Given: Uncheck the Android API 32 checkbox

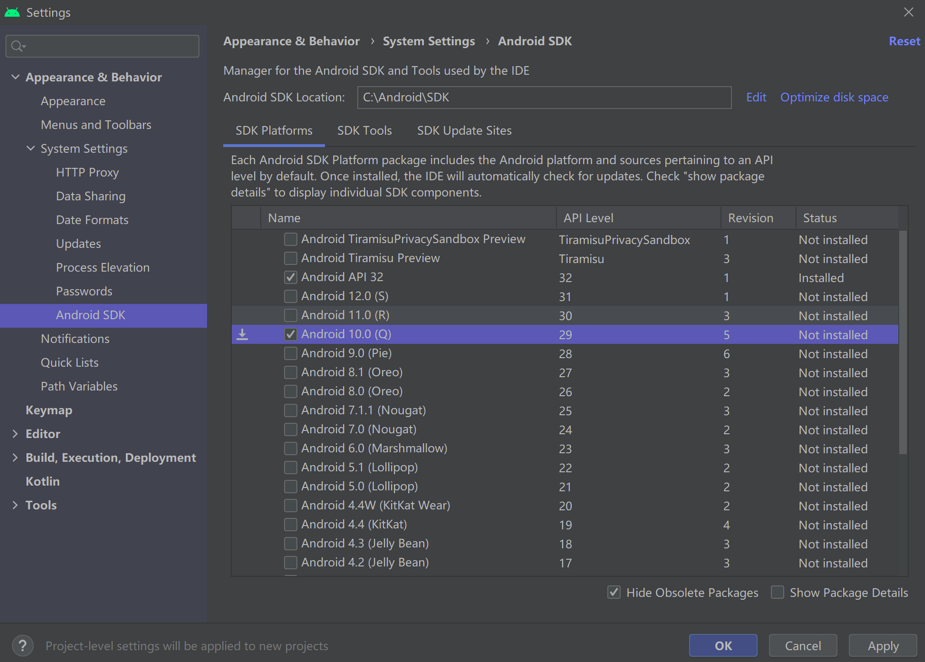Looking at the screenshot, I should 290,278.
